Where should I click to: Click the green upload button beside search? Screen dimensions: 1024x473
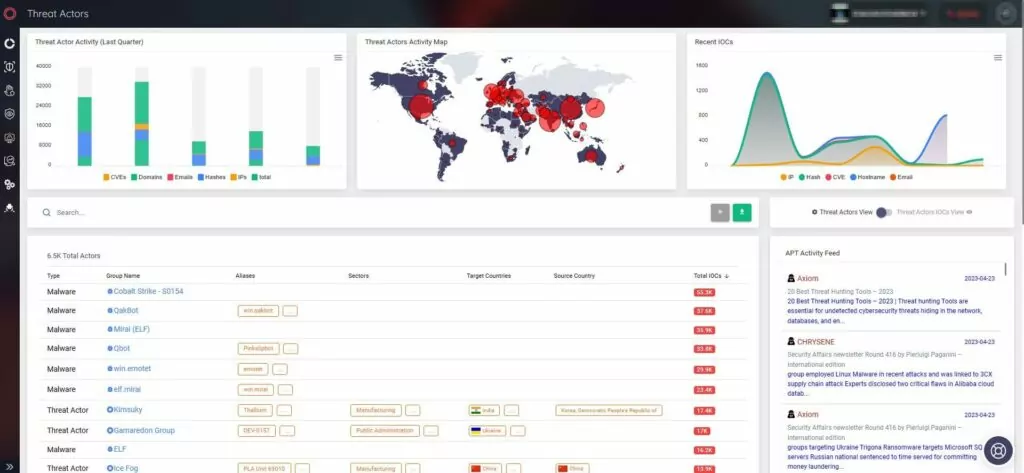pos(742,212)
